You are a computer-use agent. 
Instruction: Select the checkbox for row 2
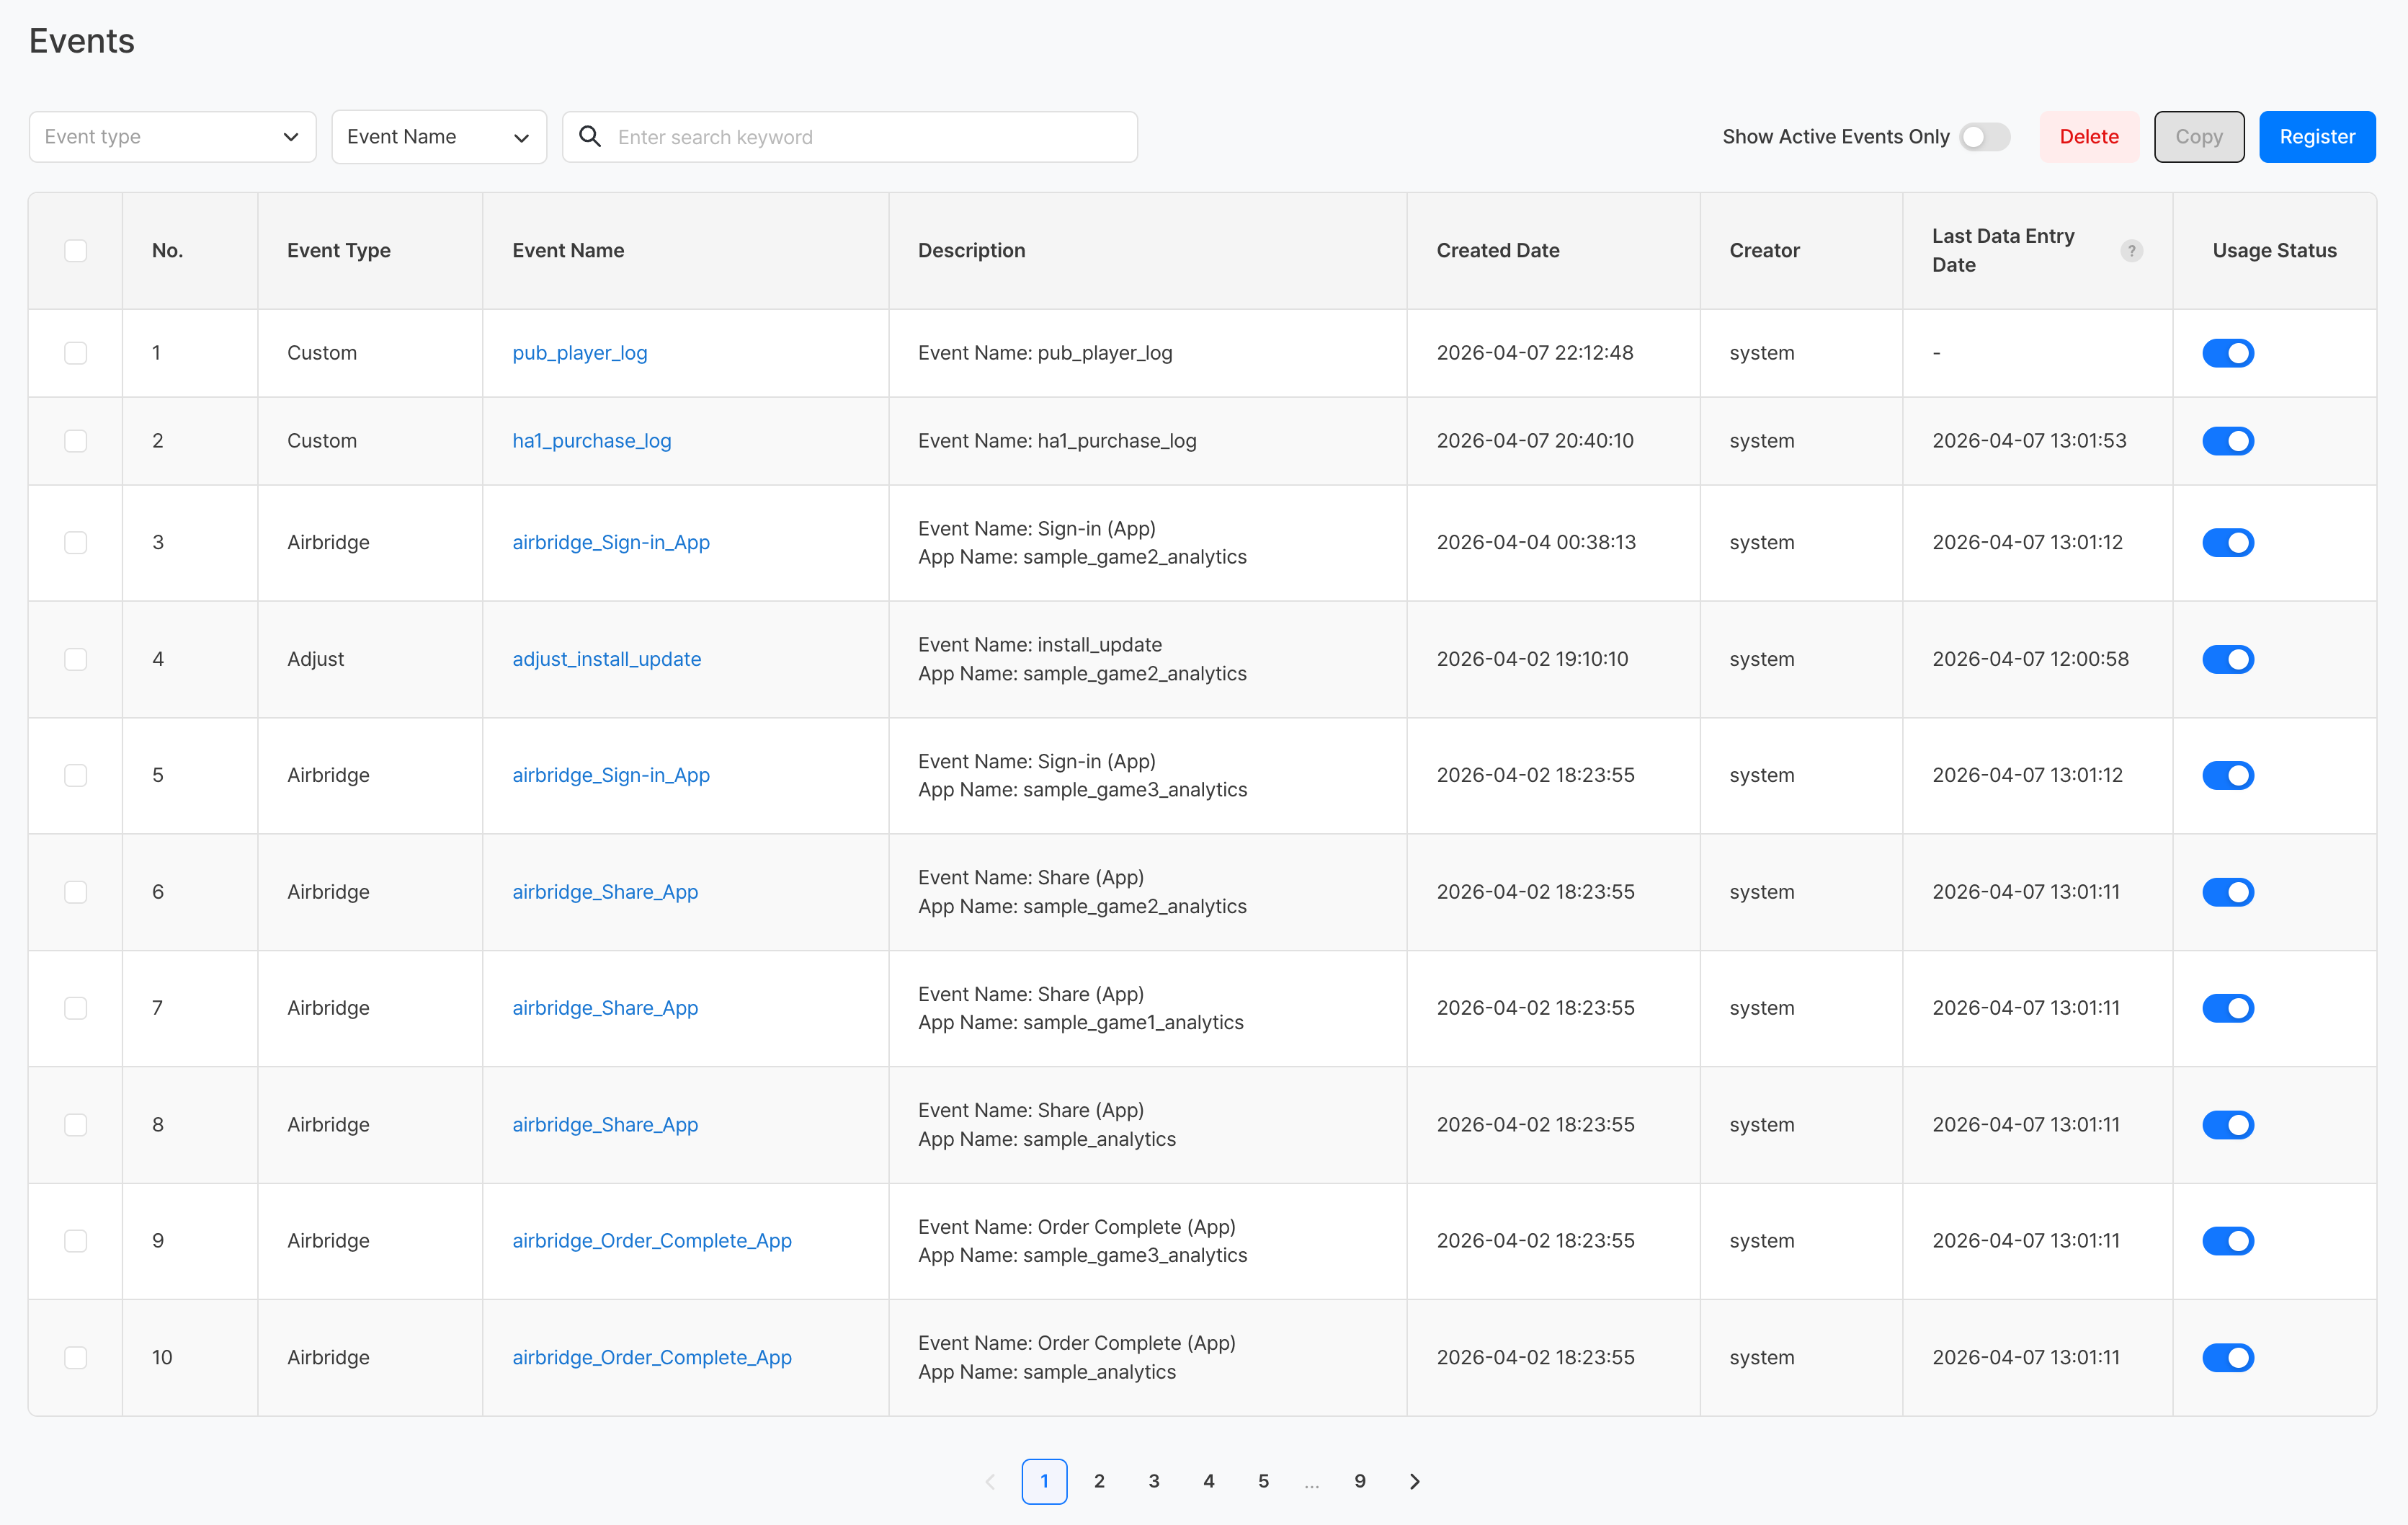(76, 441)
